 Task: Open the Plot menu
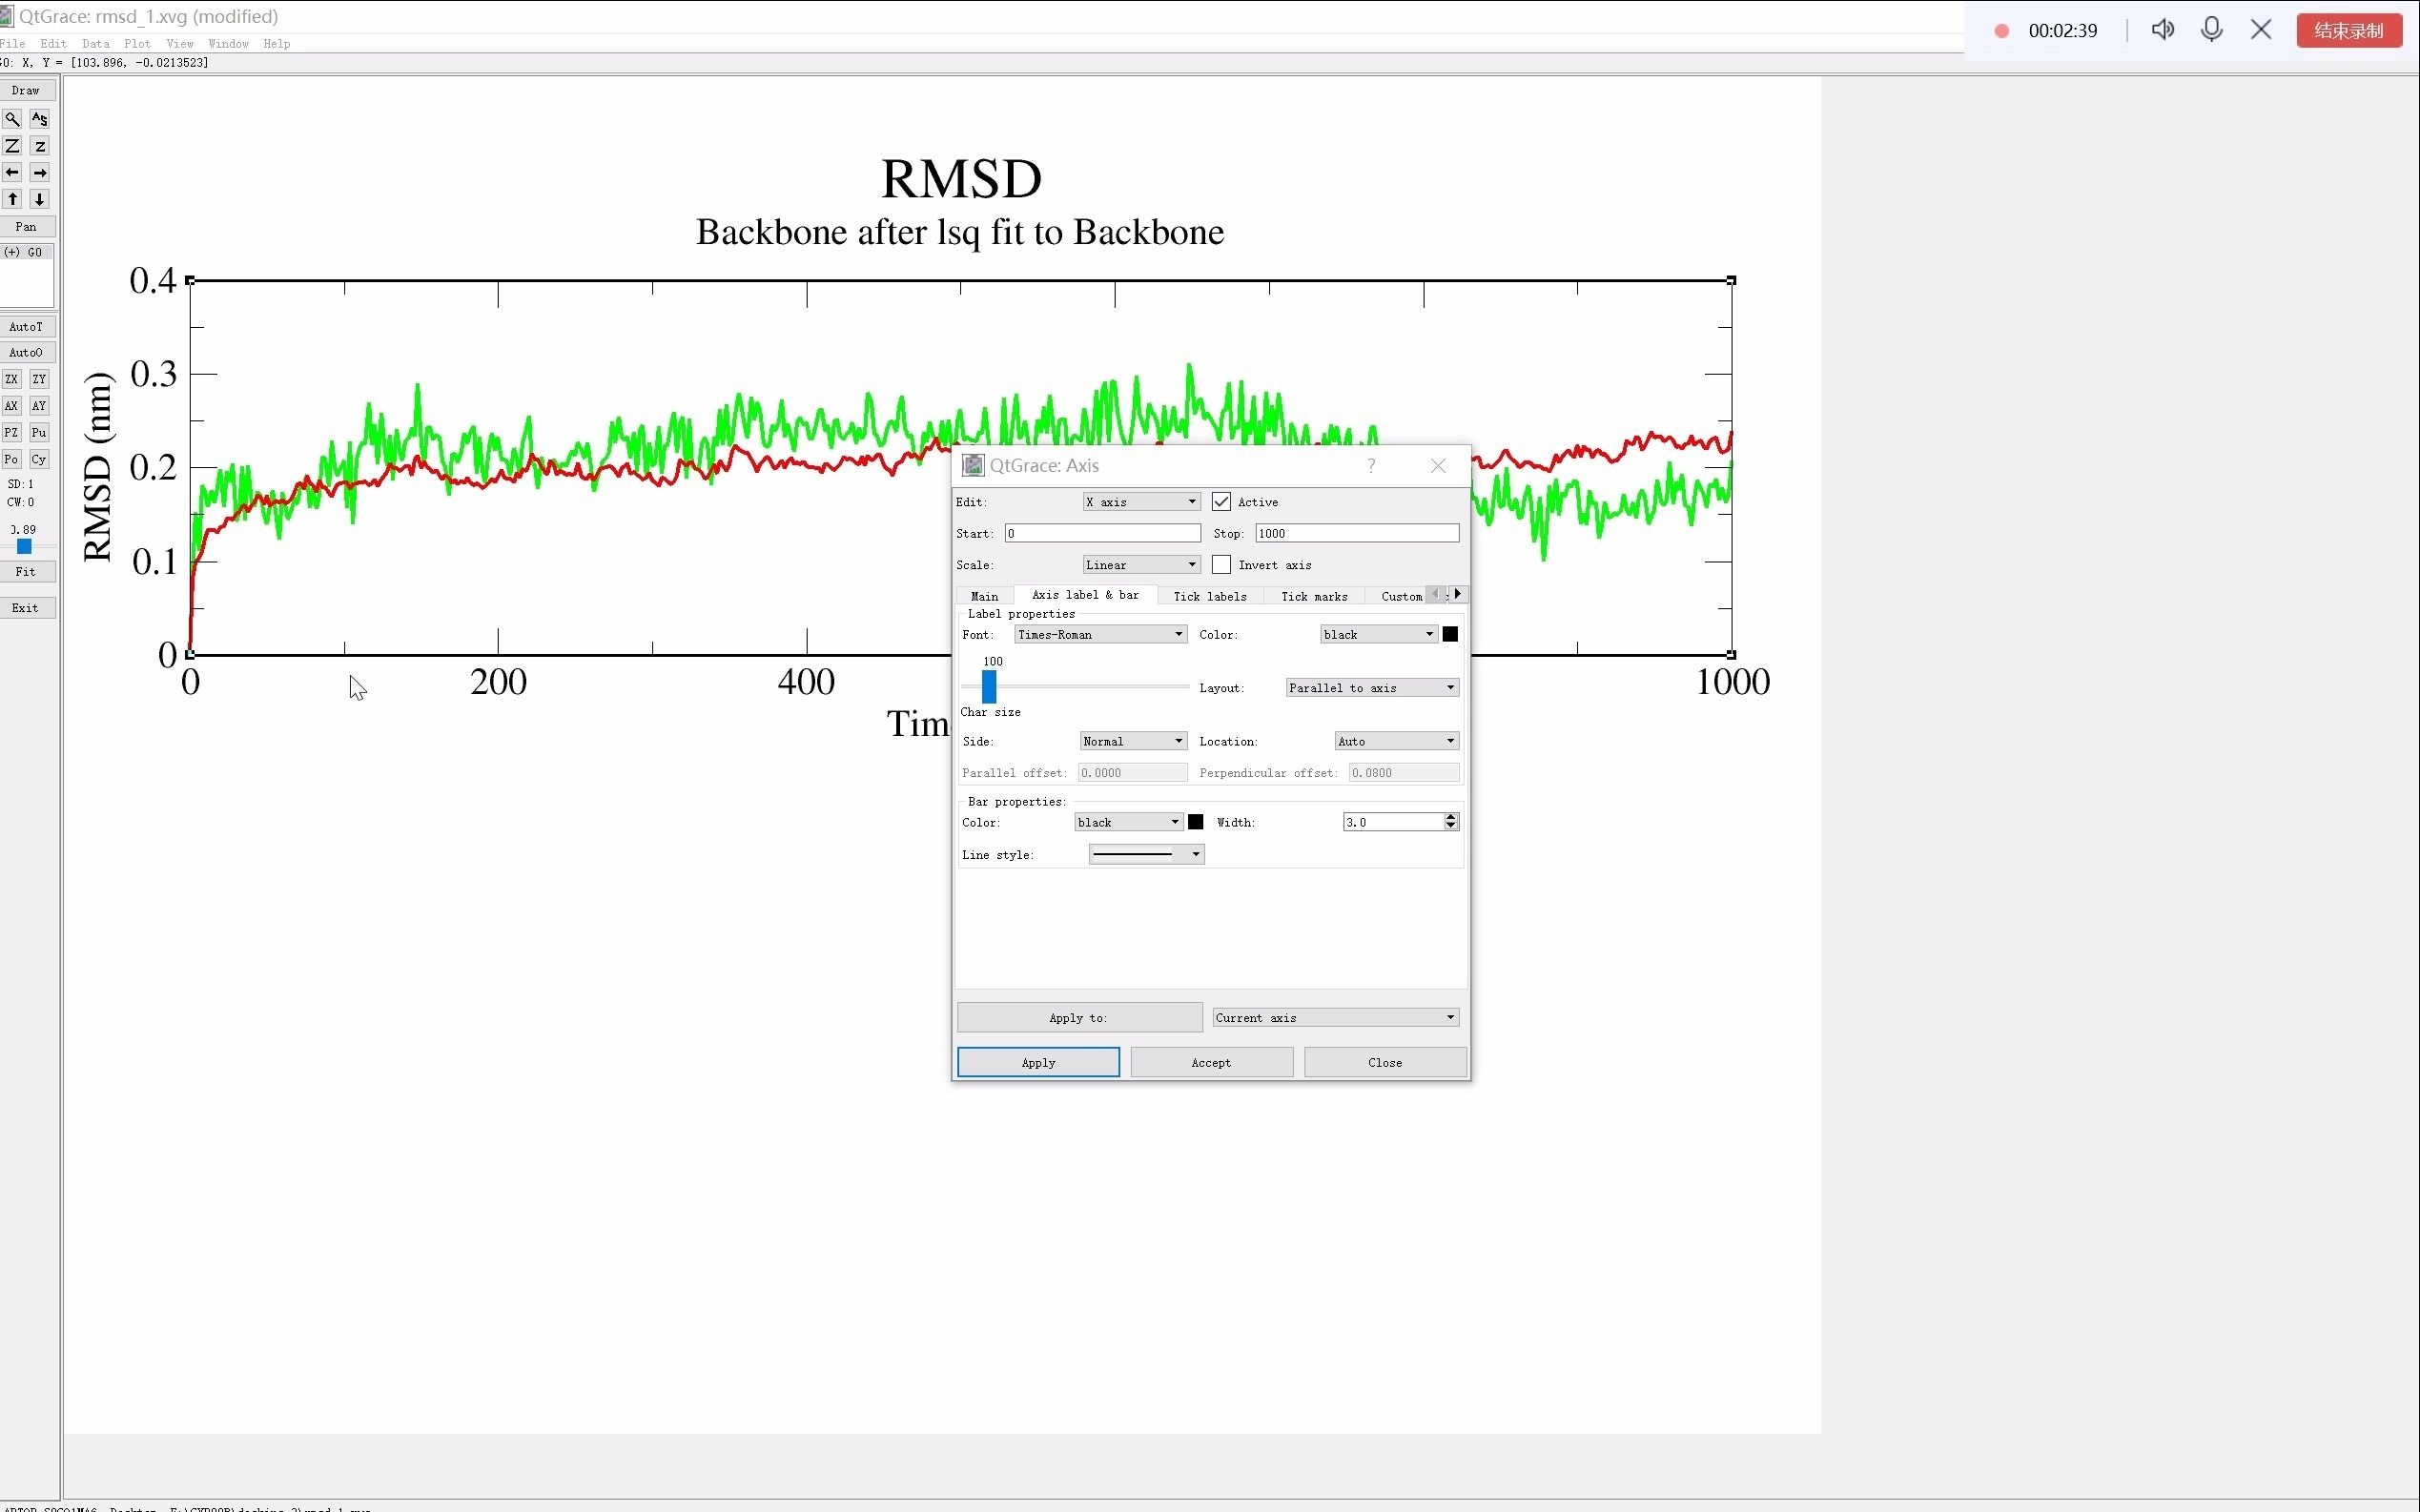pos(137,43)
